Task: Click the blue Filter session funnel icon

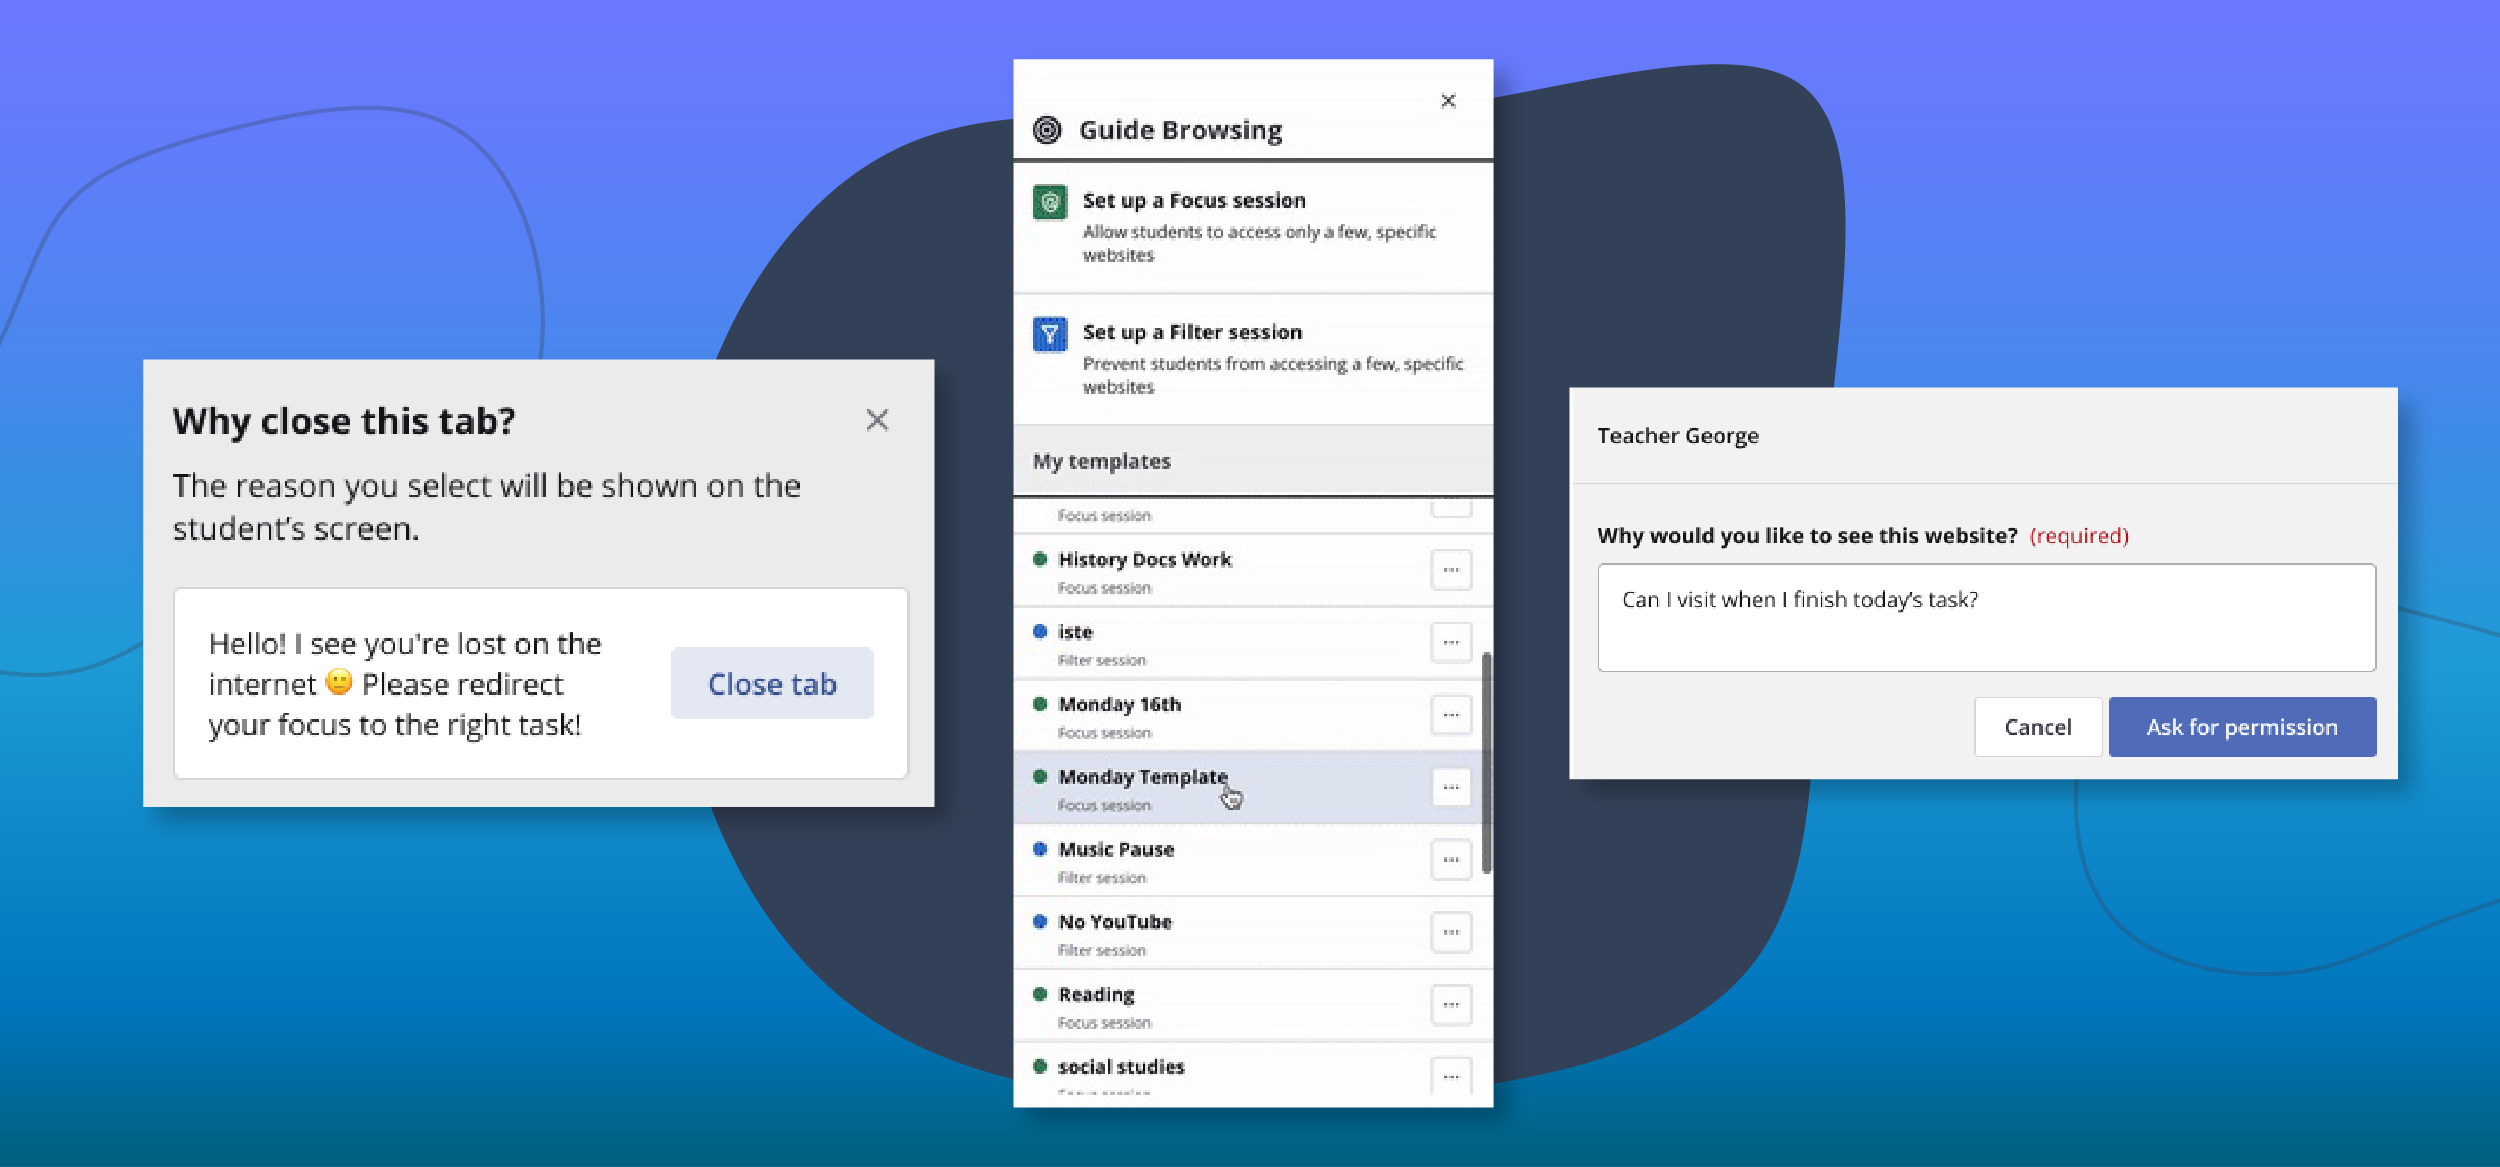Action: [x=1049, y=334]
